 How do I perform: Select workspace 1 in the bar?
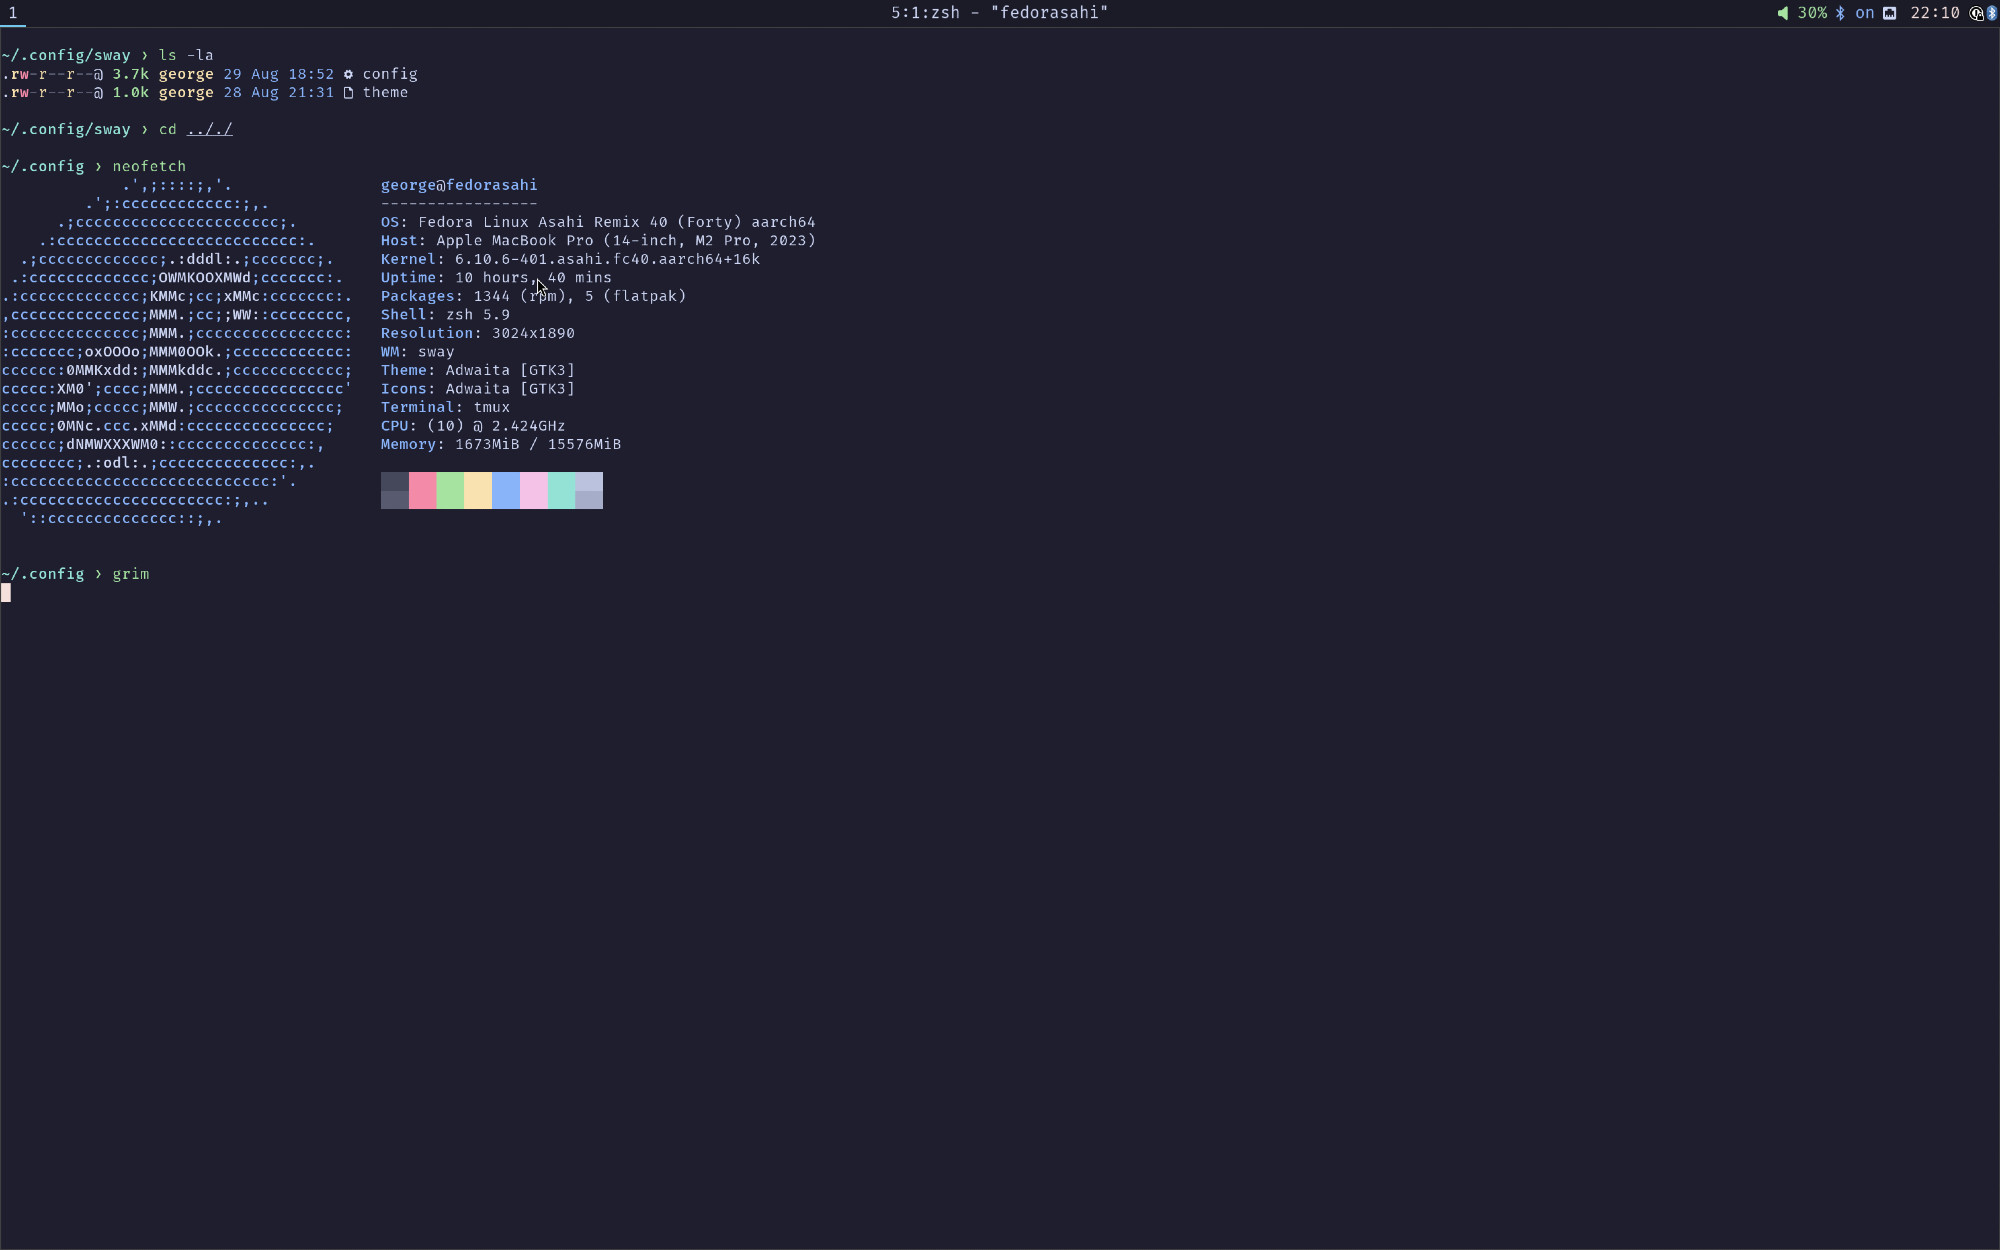coord(13,13)
